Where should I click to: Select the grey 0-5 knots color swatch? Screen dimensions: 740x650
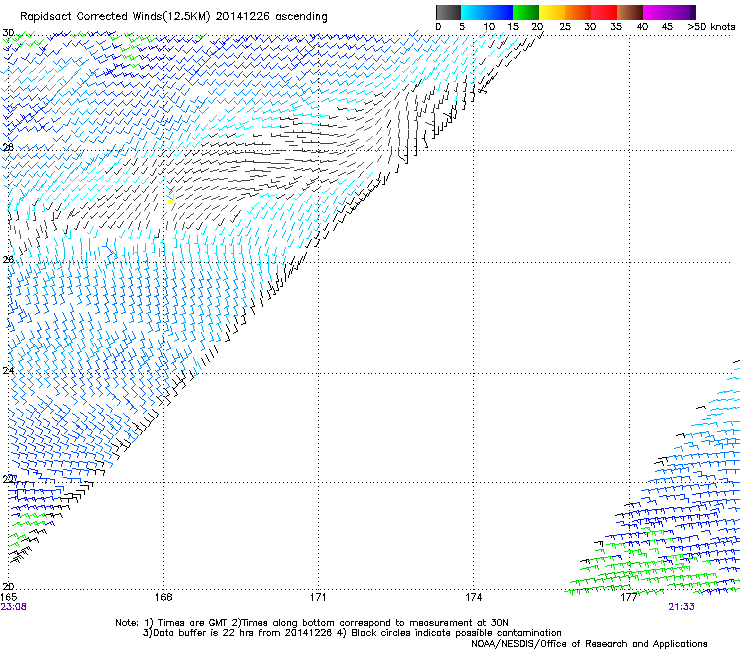tap(448, 12)
